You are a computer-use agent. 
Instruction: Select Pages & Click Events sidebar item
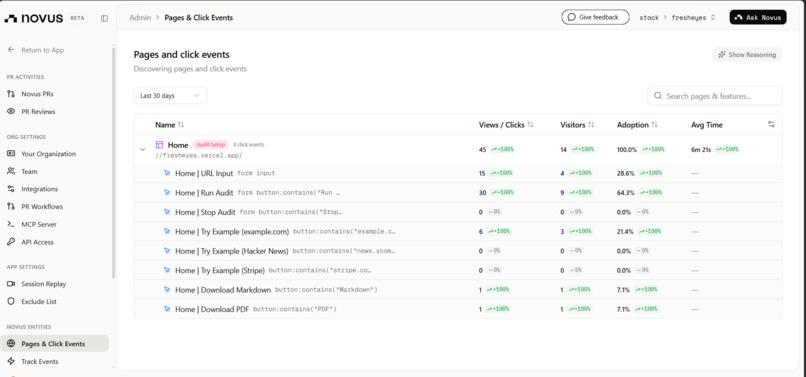(54, 344)
